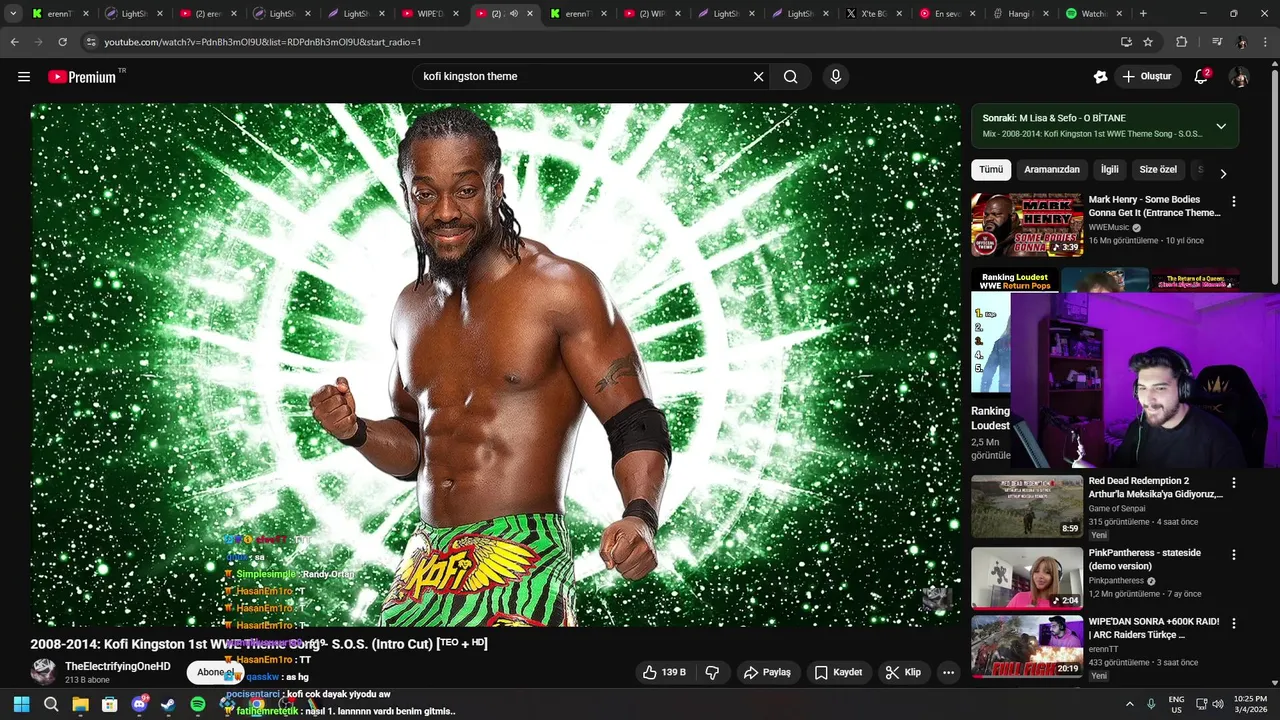Switch to the X'te BG browser tab
This screenshot has width=1280, height=720.
tap(872, 14)
